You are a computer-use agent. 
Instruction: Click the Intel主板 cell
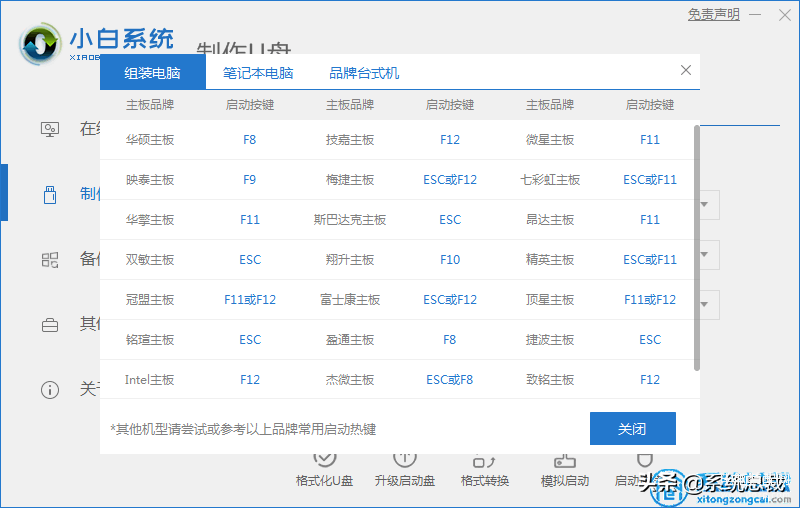click(149, 380)
